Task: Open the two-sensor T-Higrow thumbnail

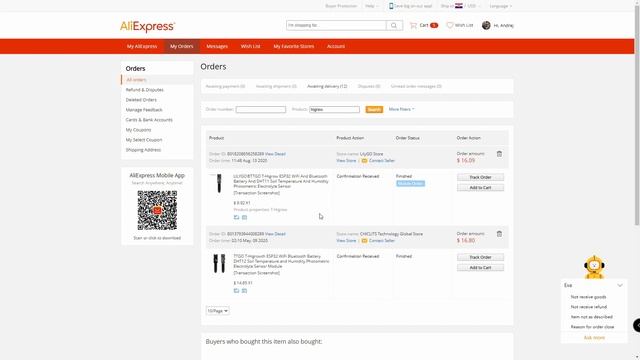Action: coord(219,264)
